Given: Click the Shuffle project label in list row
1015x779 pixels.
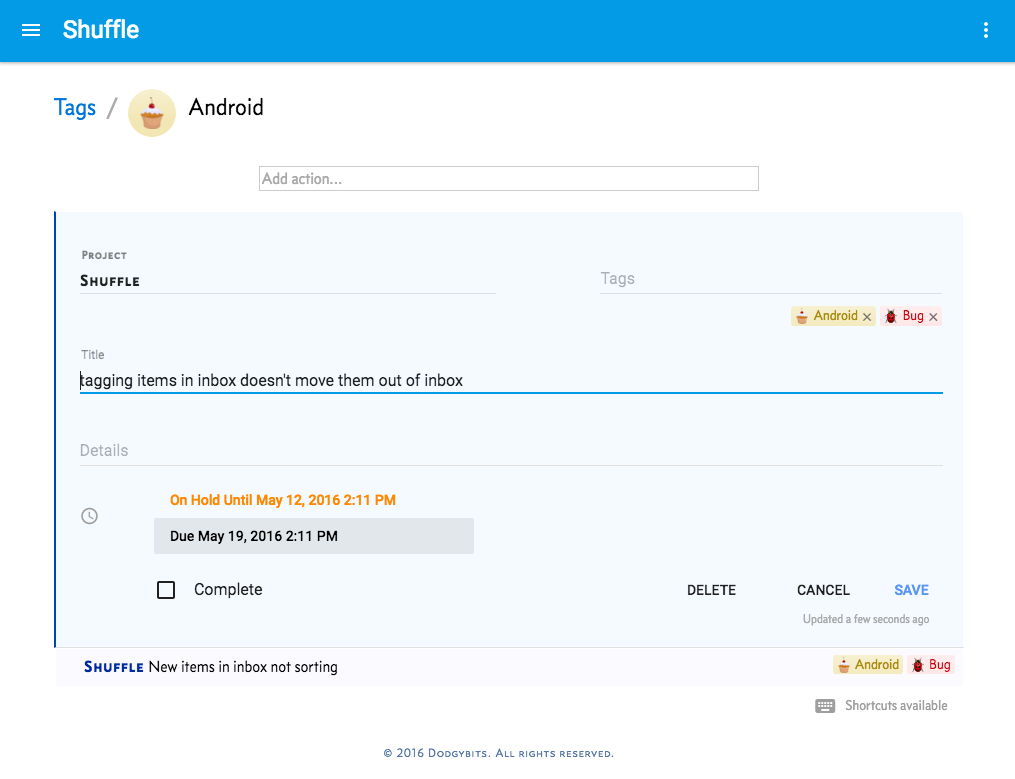Looking at the screenshot, I should pos(114,667).
